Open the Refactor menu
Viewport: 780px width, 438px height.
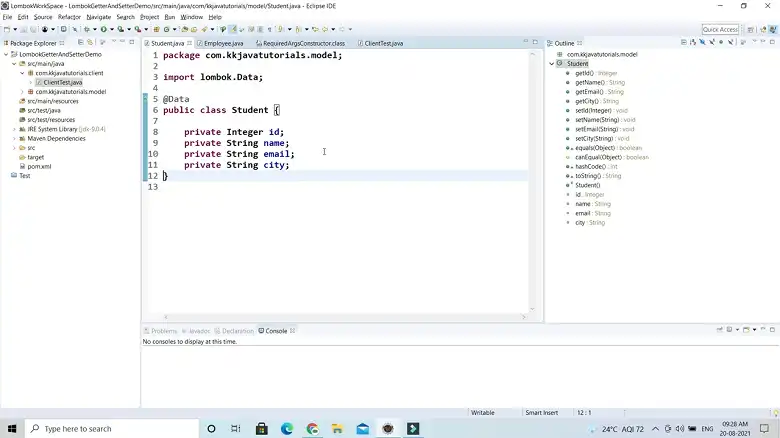coord(69,17)
